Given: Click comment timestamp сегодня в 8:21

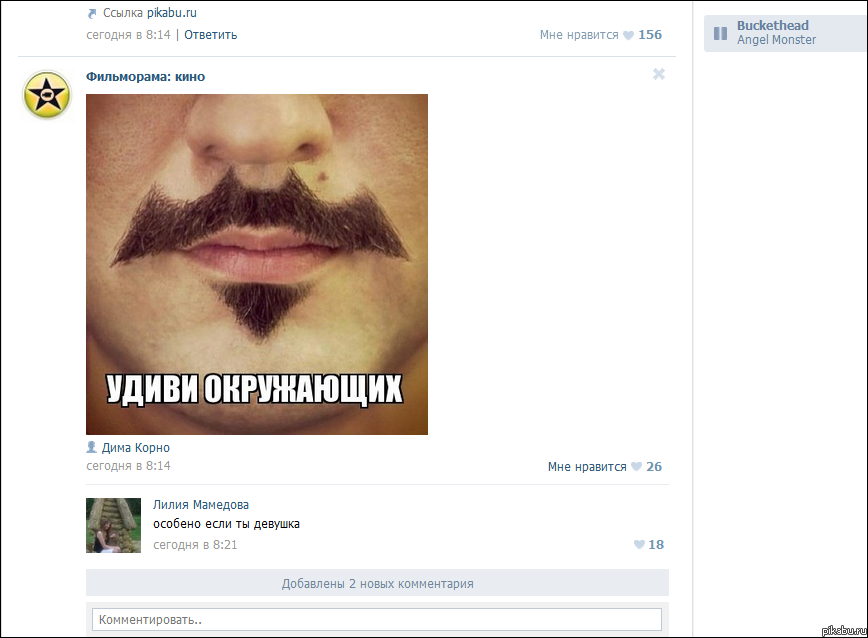Looking at the screenshot, I should tap(195, 545).
